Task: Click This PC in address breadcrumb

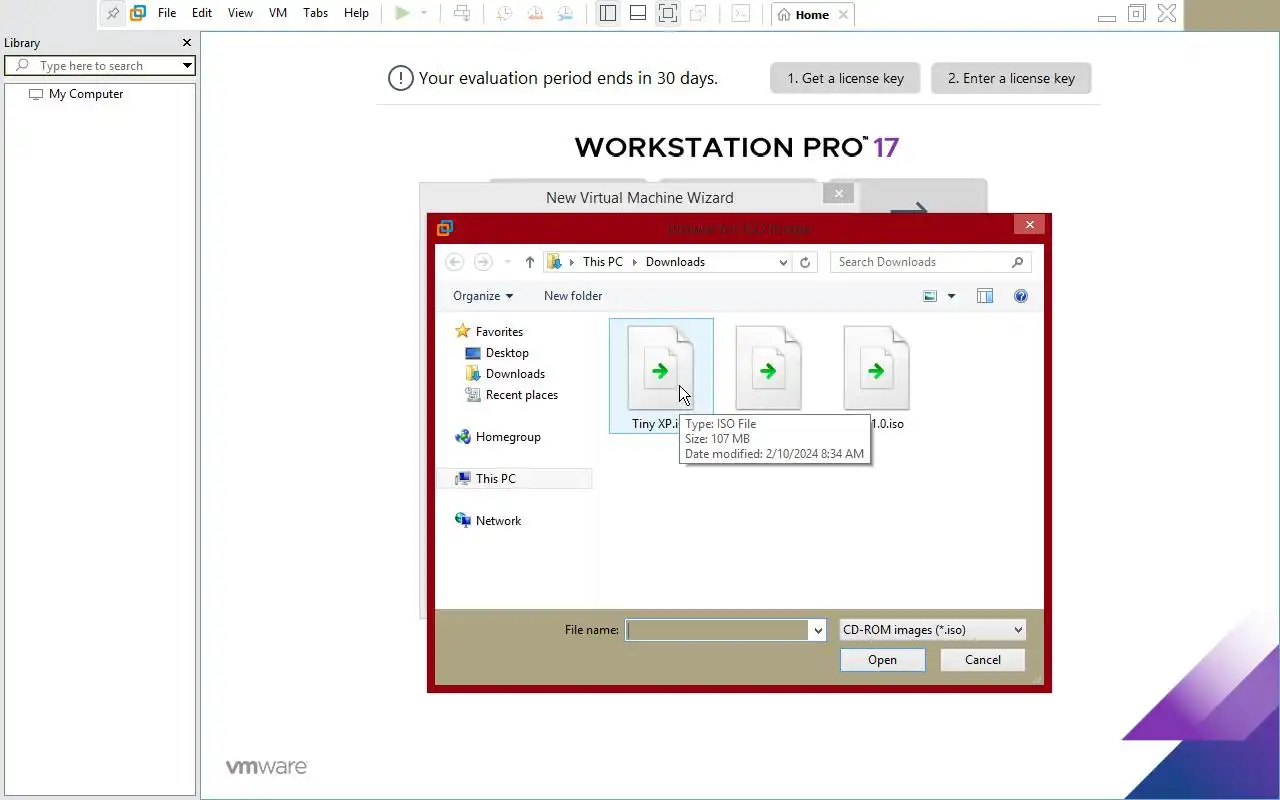Action: point(603,262)
